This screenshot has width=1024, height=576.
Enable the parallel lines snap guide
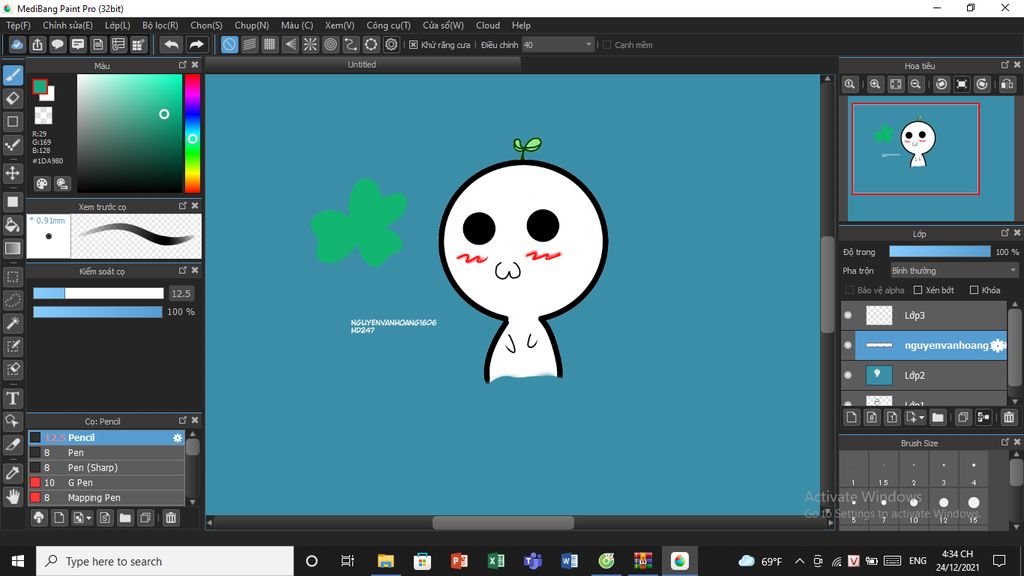point(249,44)
